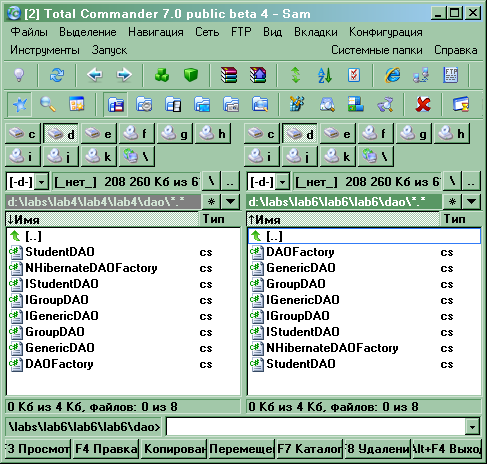Sort with the A-Z arrow icon
Viewport: 487px width, 464px height.
(x=325, y=75)
